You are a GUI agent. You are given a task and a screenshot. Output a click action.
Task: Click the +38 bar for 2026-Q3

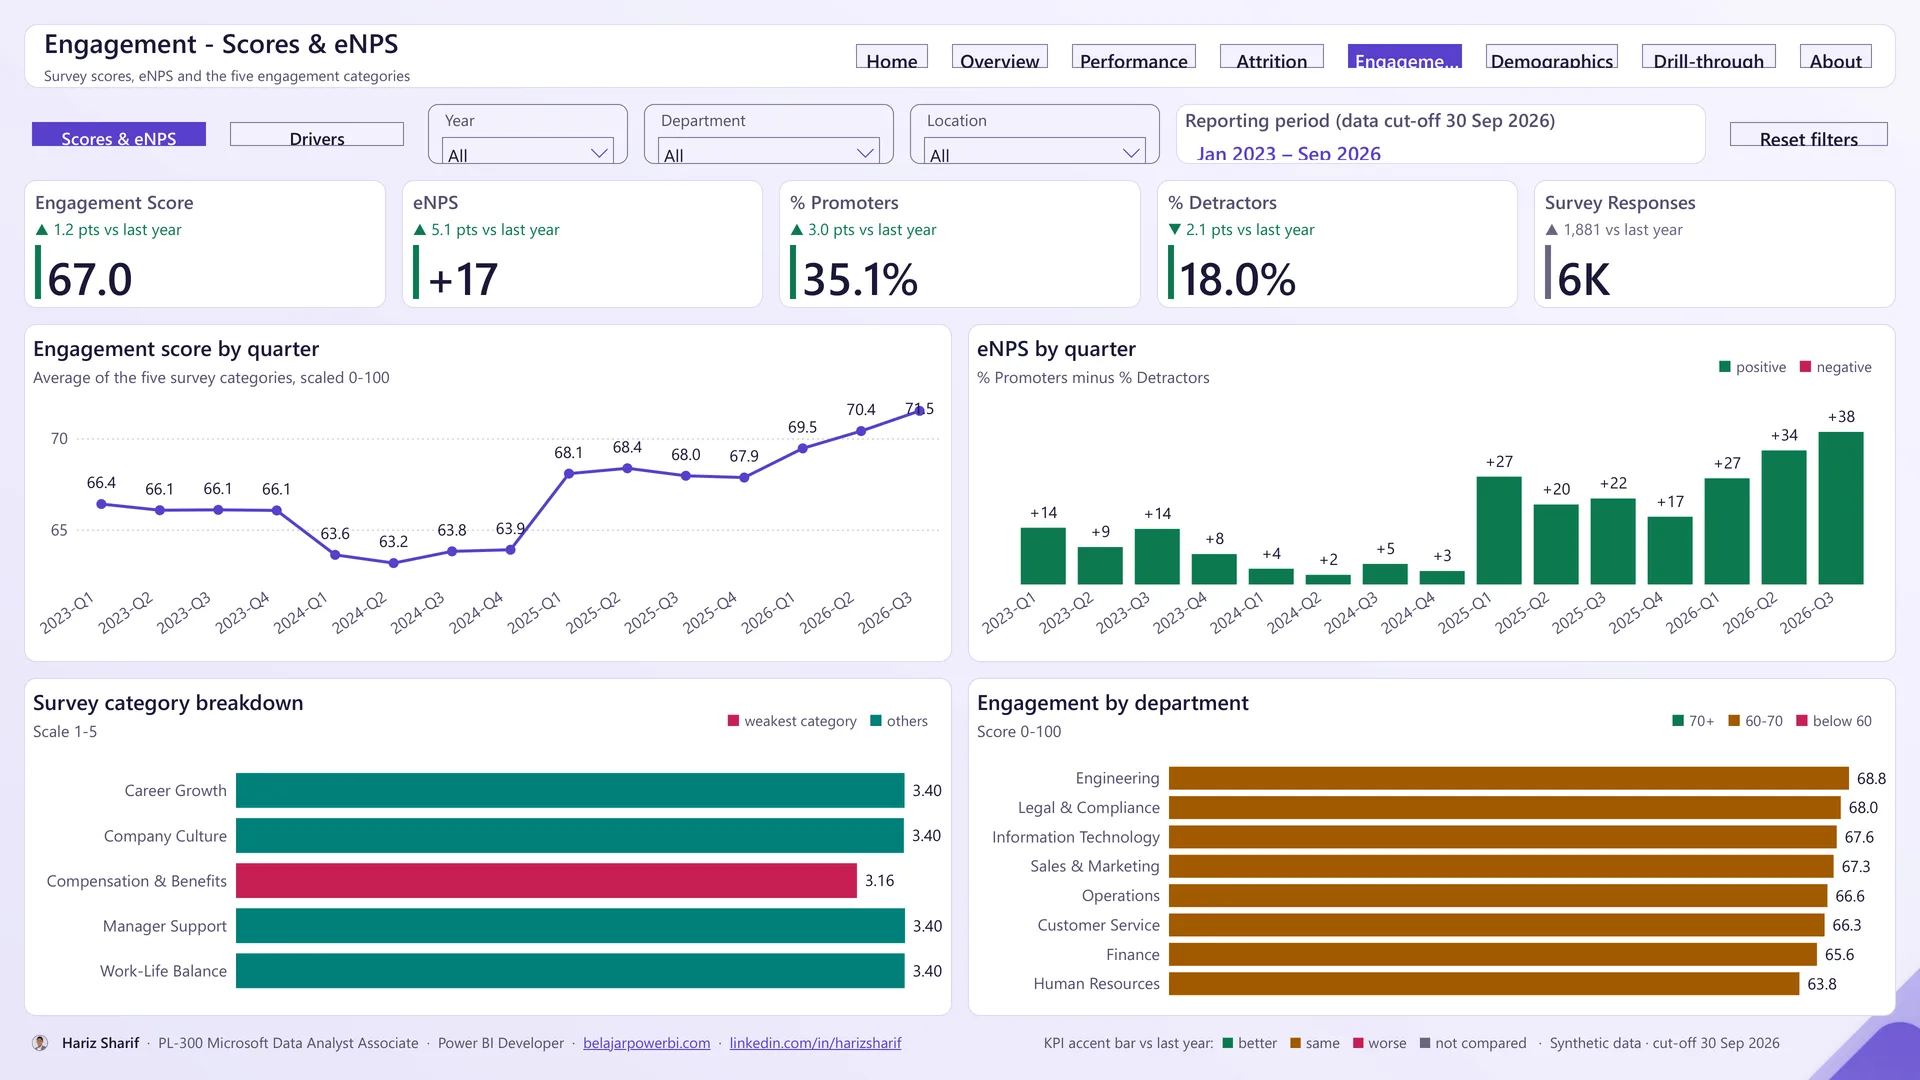click(1841, 508)
